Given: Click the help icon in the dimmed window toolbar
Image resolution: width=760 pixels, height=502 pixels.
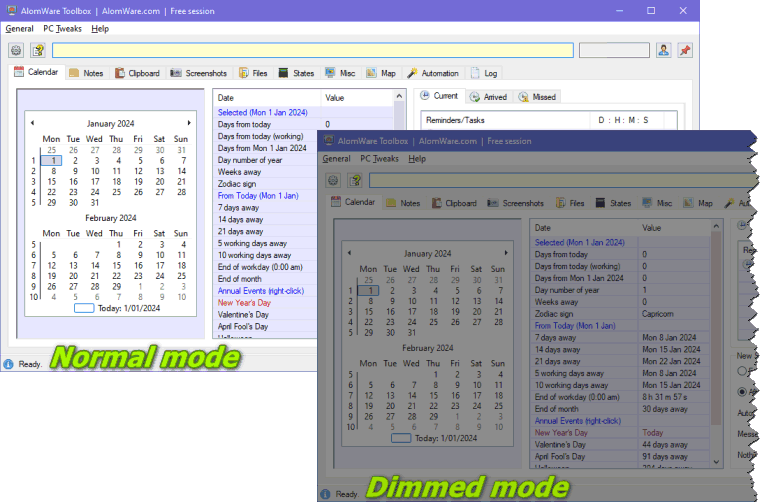Looking at the screenshot, I should (354, 180).
